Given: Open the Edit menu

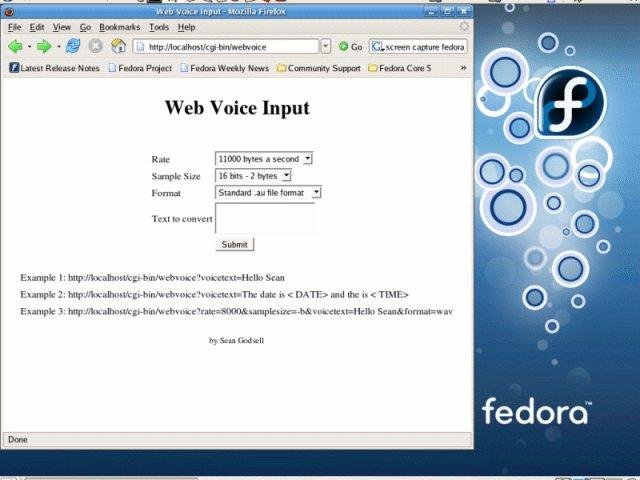Looking at the screenshot, I should pyautogui.click(x=37, y=27).
